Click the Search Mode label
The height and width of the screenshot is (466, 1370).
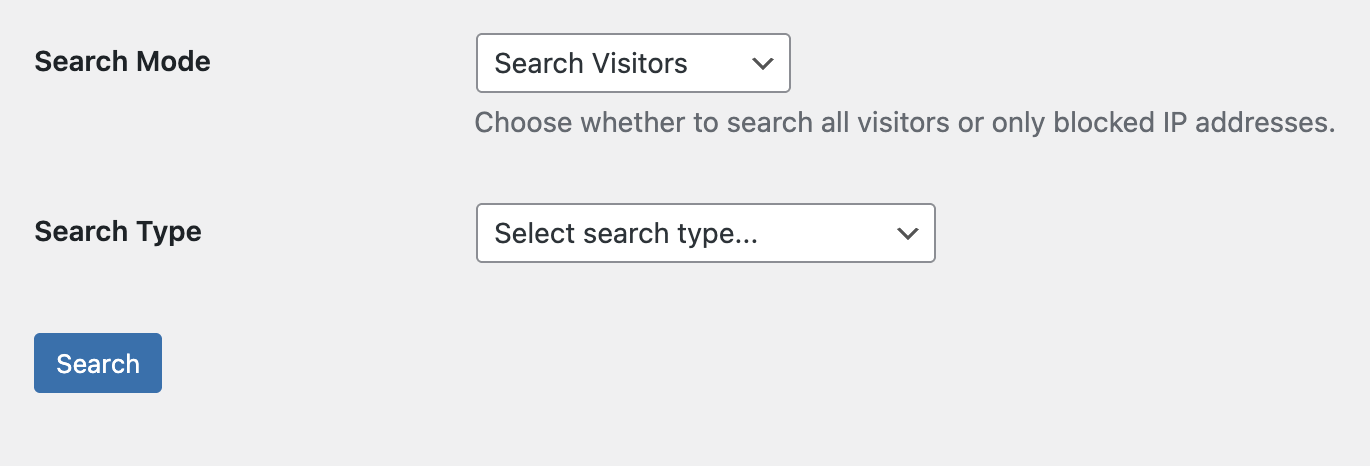122,62
